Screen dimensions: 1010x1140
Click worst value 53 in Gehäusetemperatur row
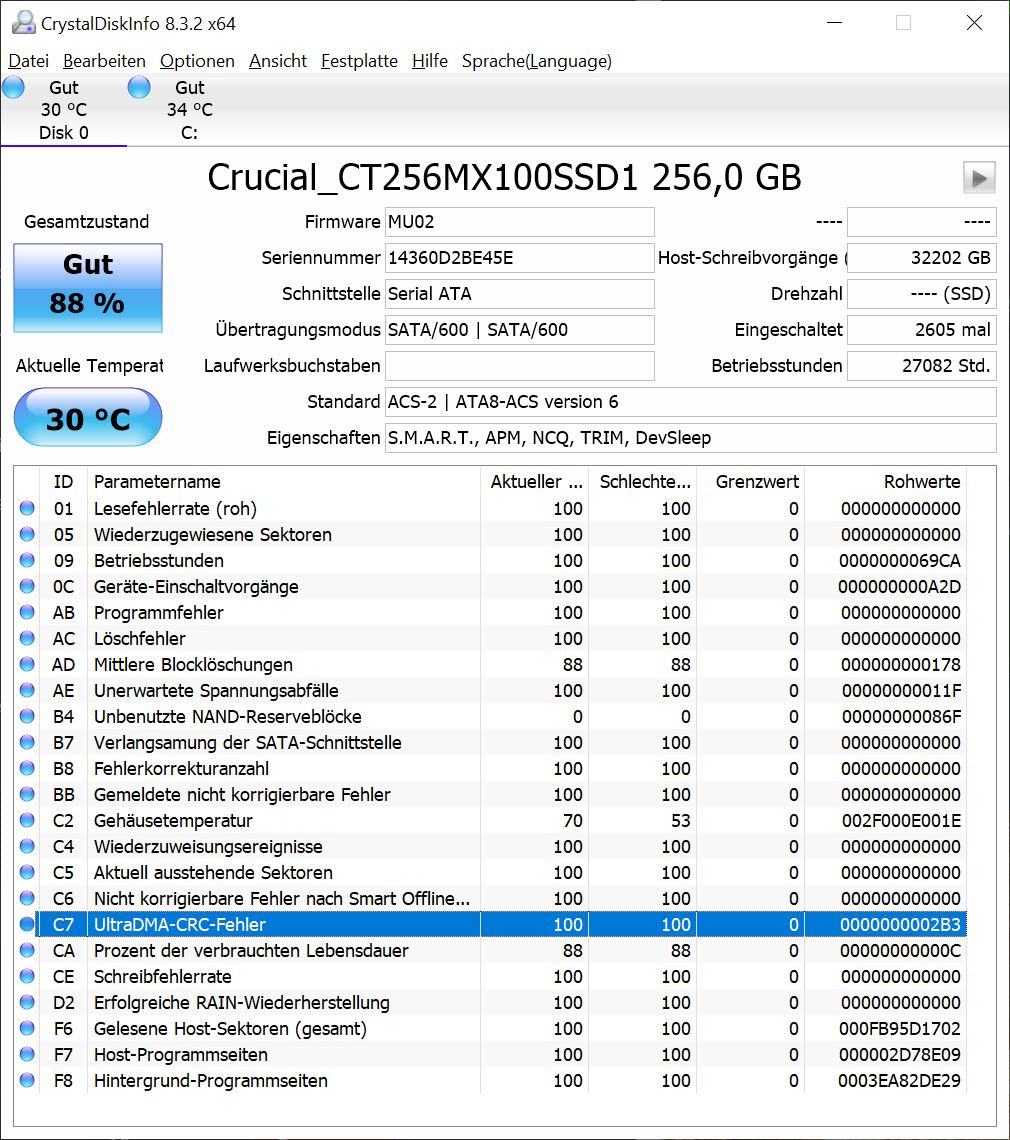coord(681,821)
